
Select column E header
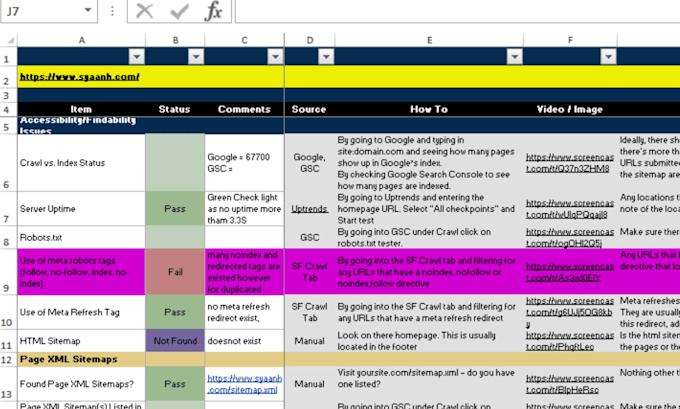(x=429, y=40)
